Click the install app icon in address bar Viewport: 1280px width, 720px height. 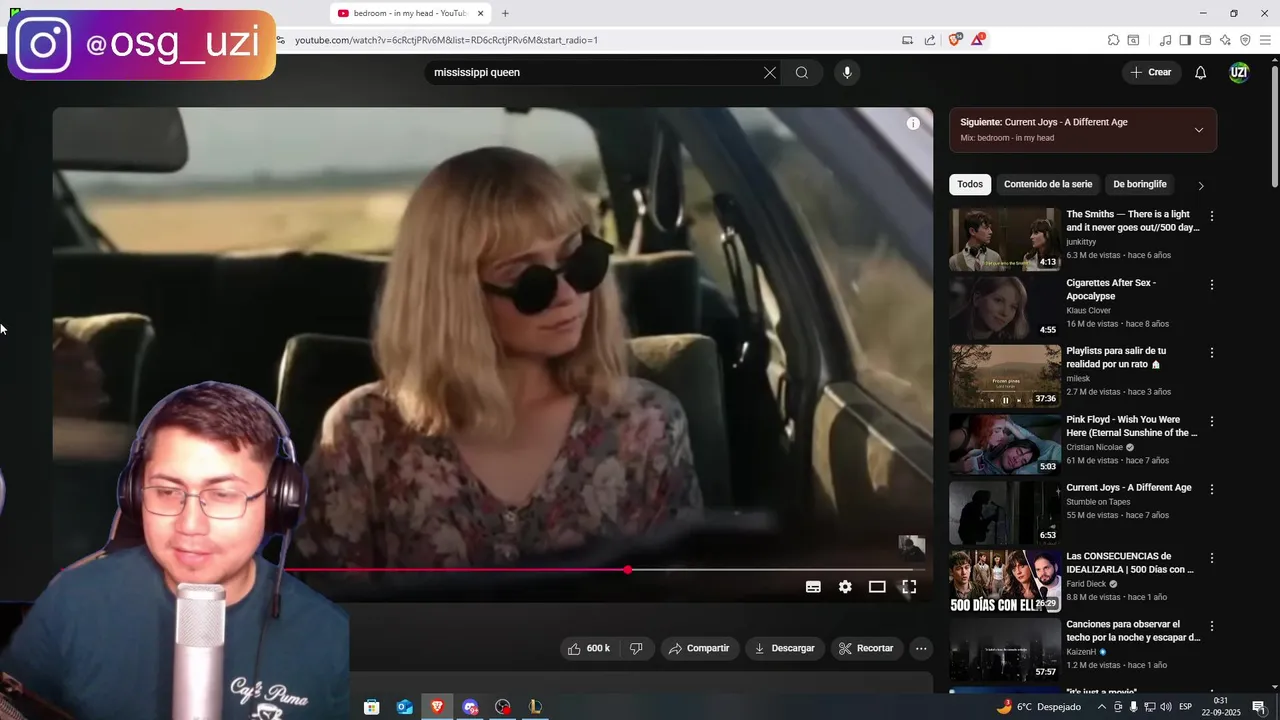pos(908,40)
